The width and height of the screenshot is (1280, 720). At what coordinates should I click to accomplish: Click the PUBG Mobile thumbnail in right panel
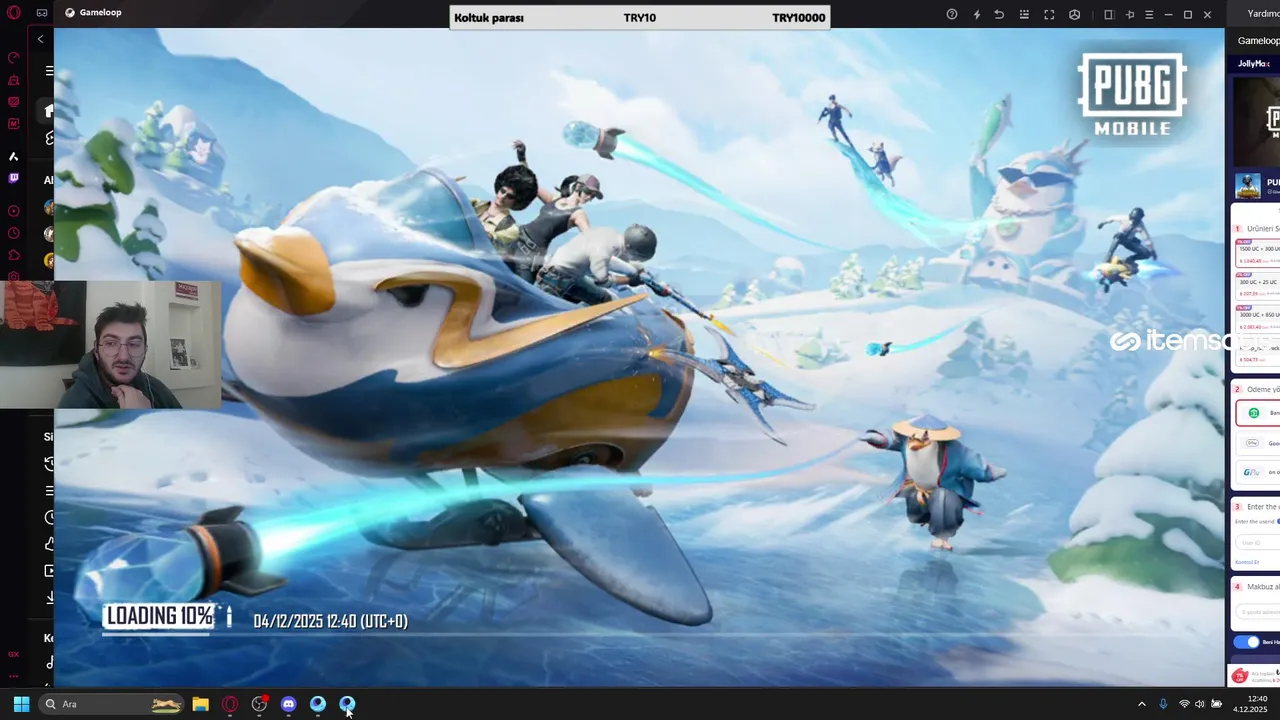pos(1257,120)
